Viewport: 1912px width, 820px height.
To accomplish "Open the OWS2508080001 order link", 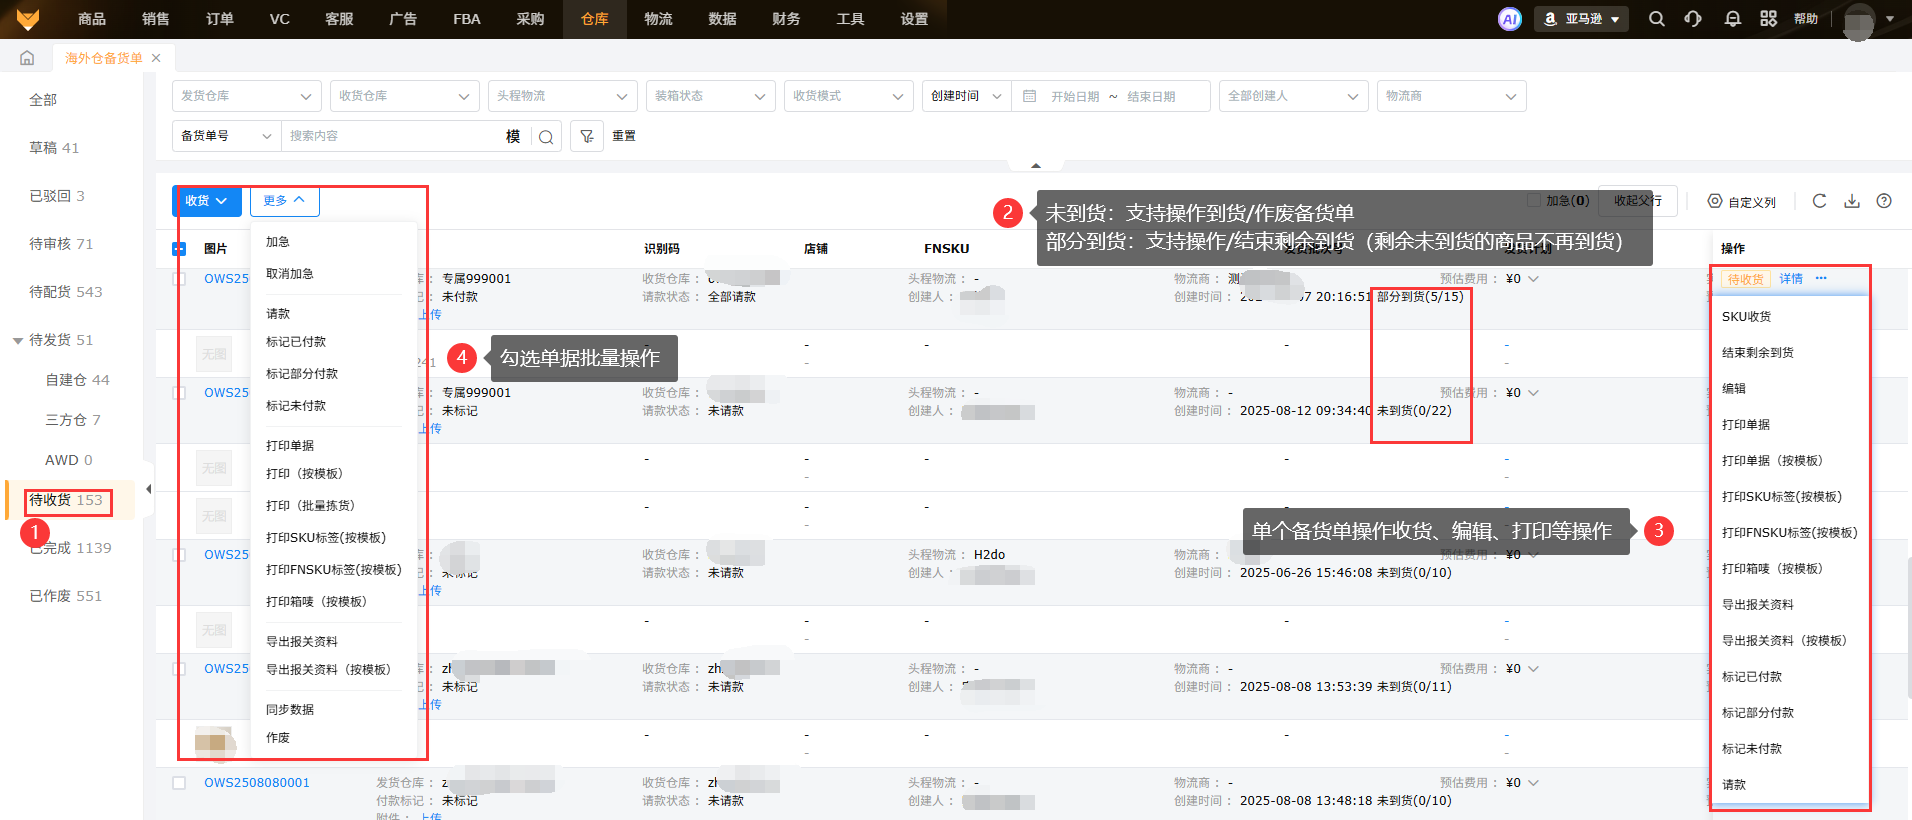I will pos(257,783).
